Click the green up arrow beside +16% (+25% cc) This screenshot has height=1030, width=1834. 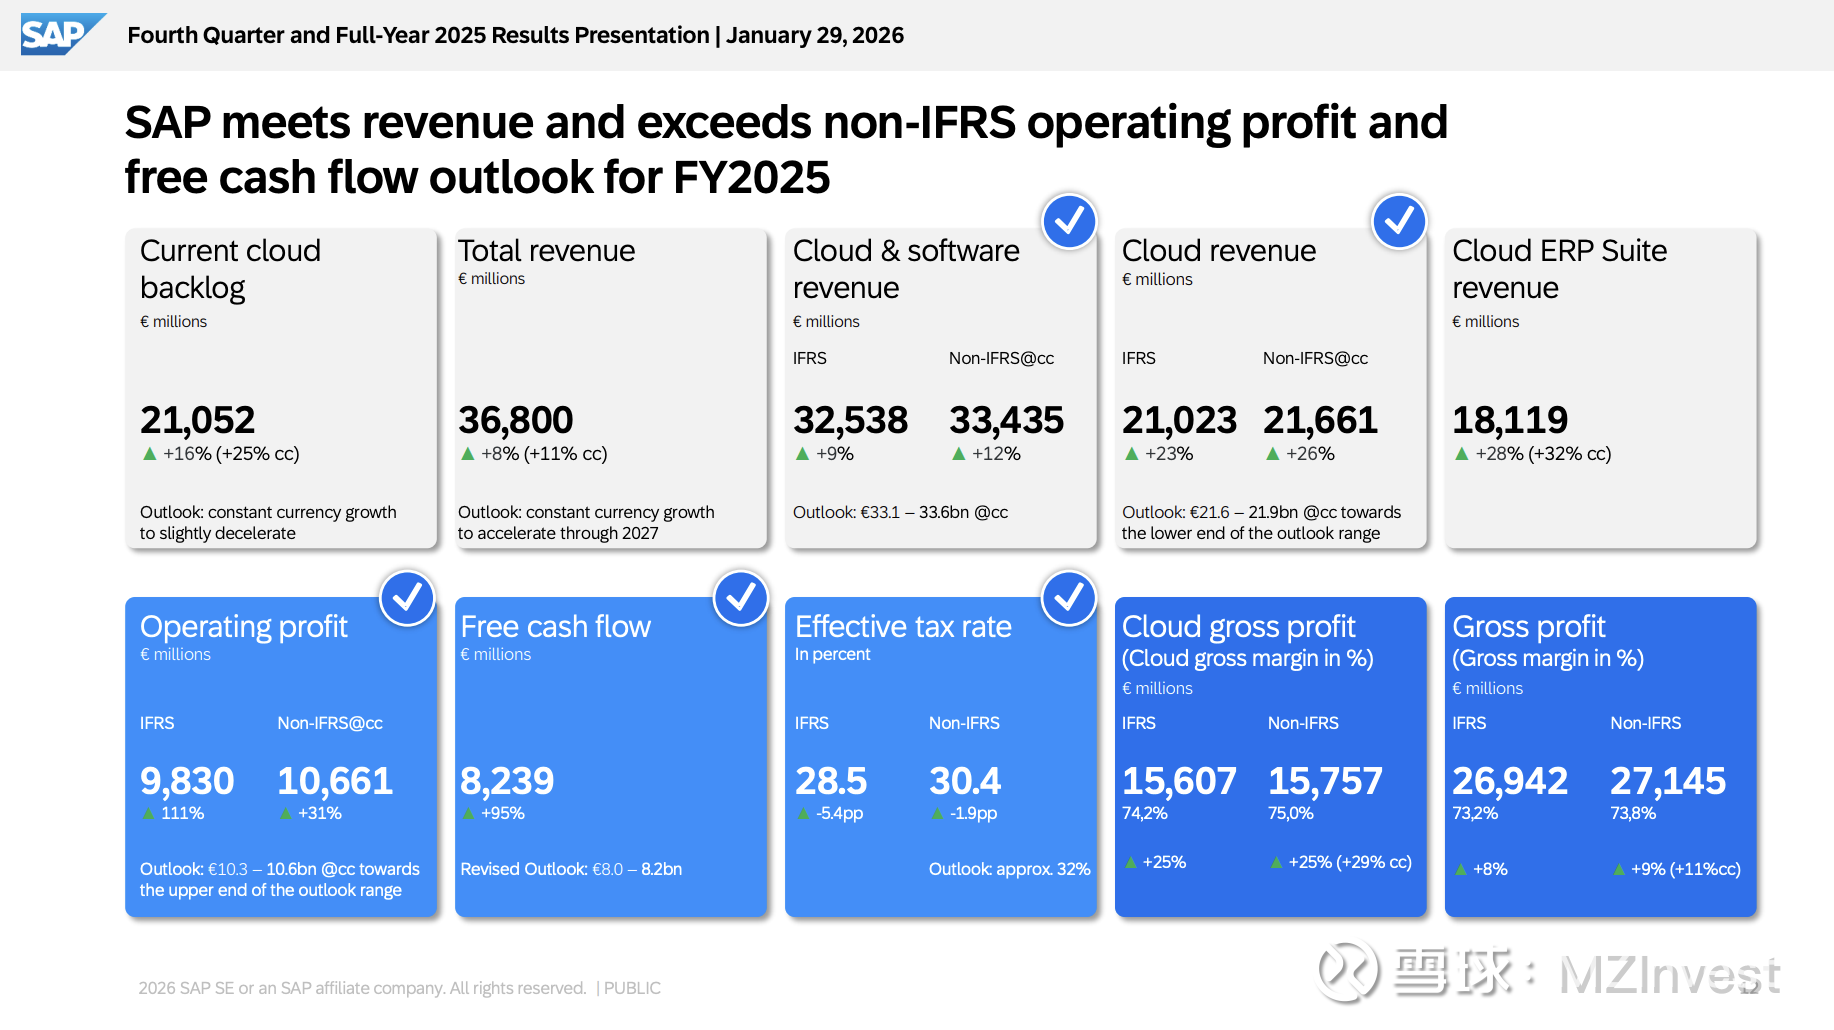(x=149, y=454)
